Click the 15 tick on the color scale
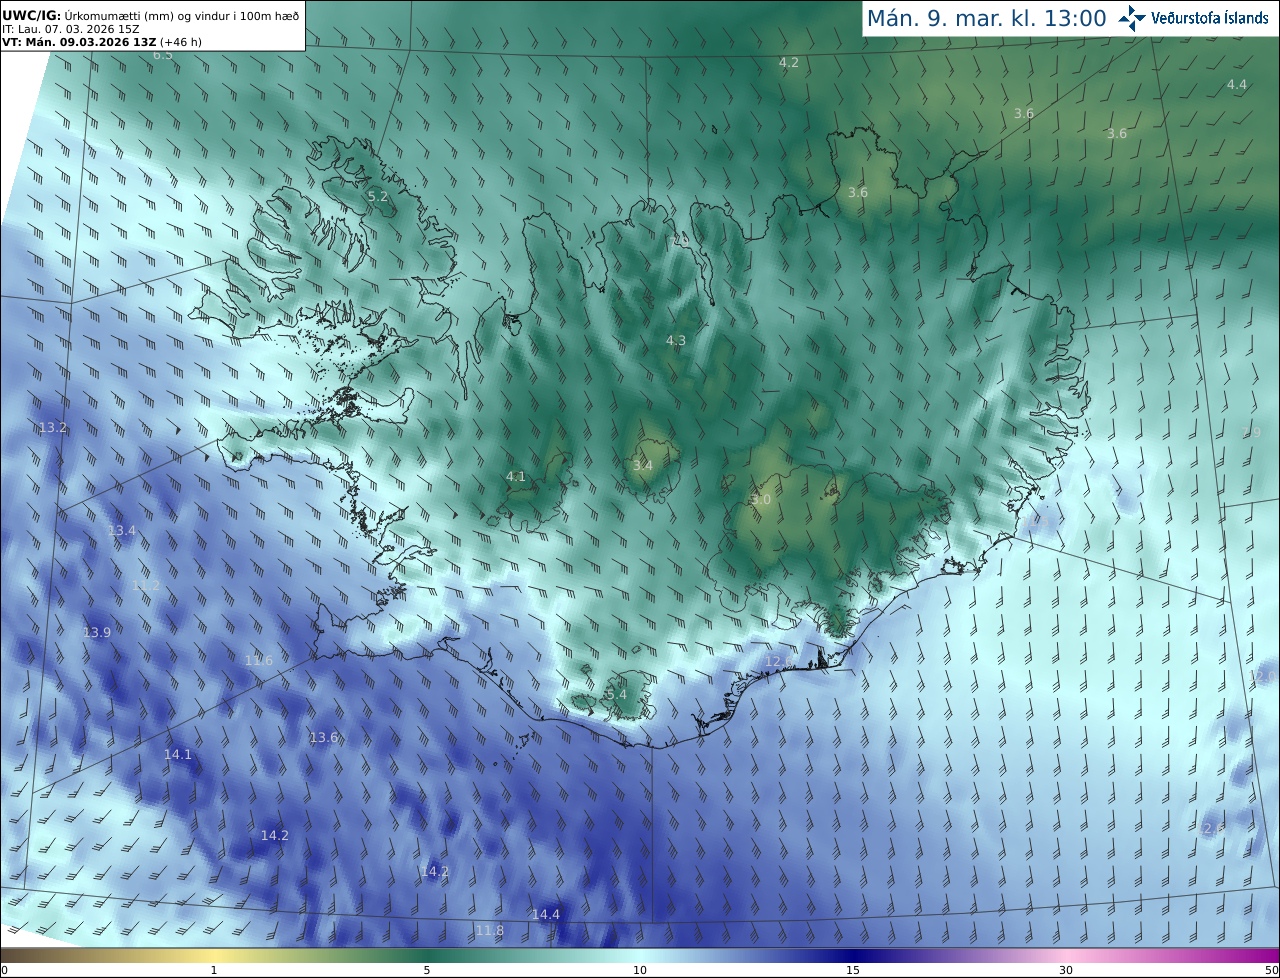1280x978 pixels. pyautogui.click(x=853, y=970)
